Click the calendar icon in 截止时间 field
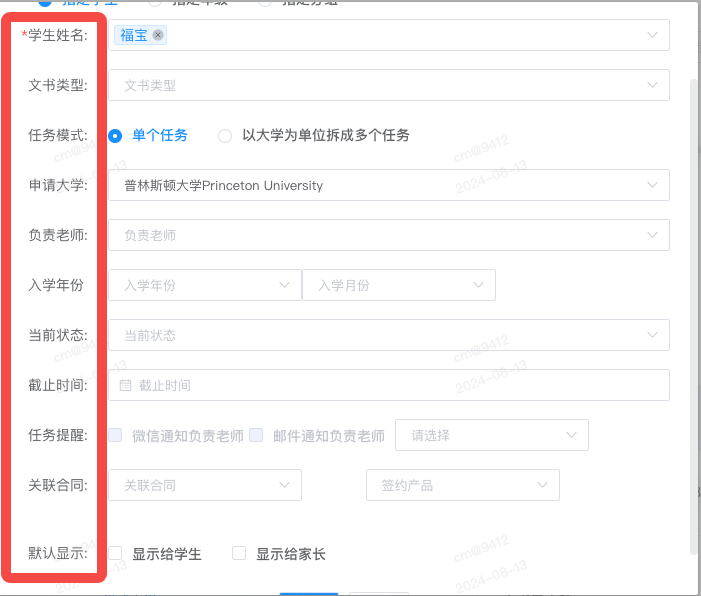This screenshot has height=596, width=701. (125, 385)
